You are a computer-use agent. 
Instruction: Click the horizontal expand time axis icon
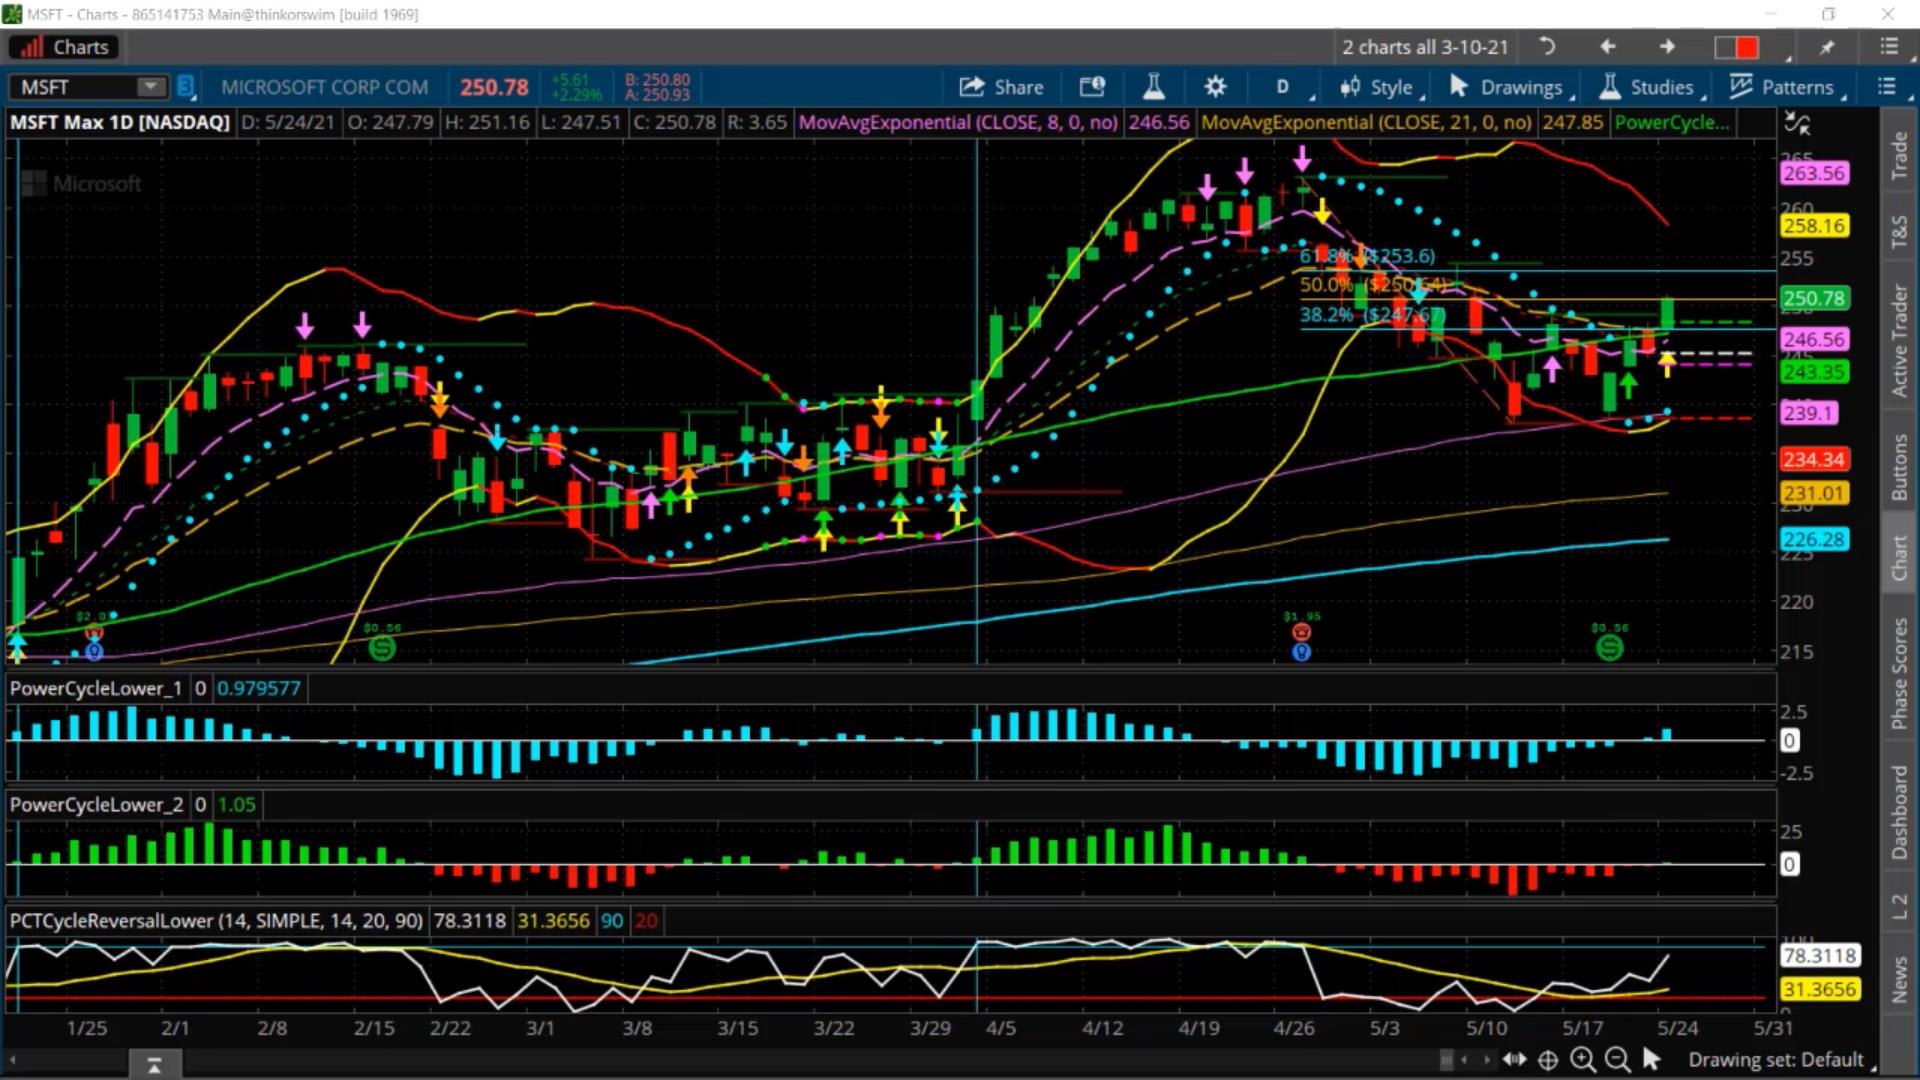pos(1514,1059)
